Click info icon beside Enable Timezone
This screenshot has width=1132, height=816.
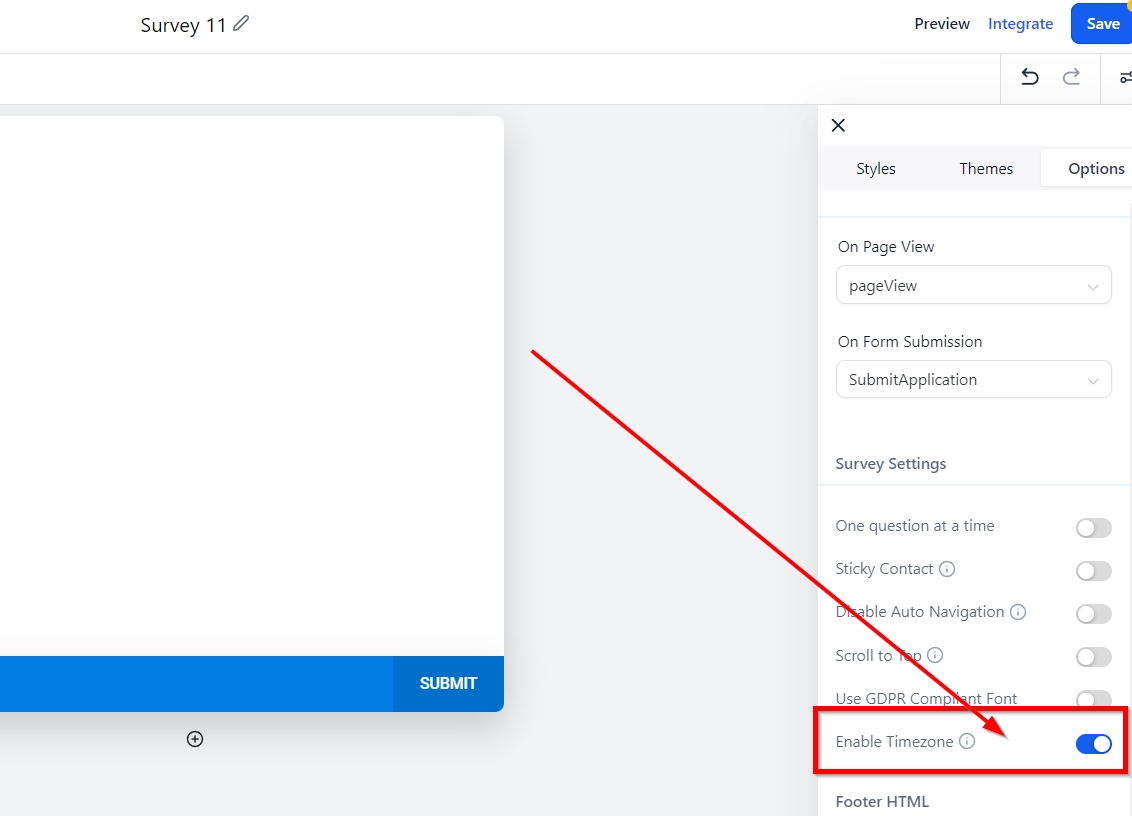click(967, 742)
